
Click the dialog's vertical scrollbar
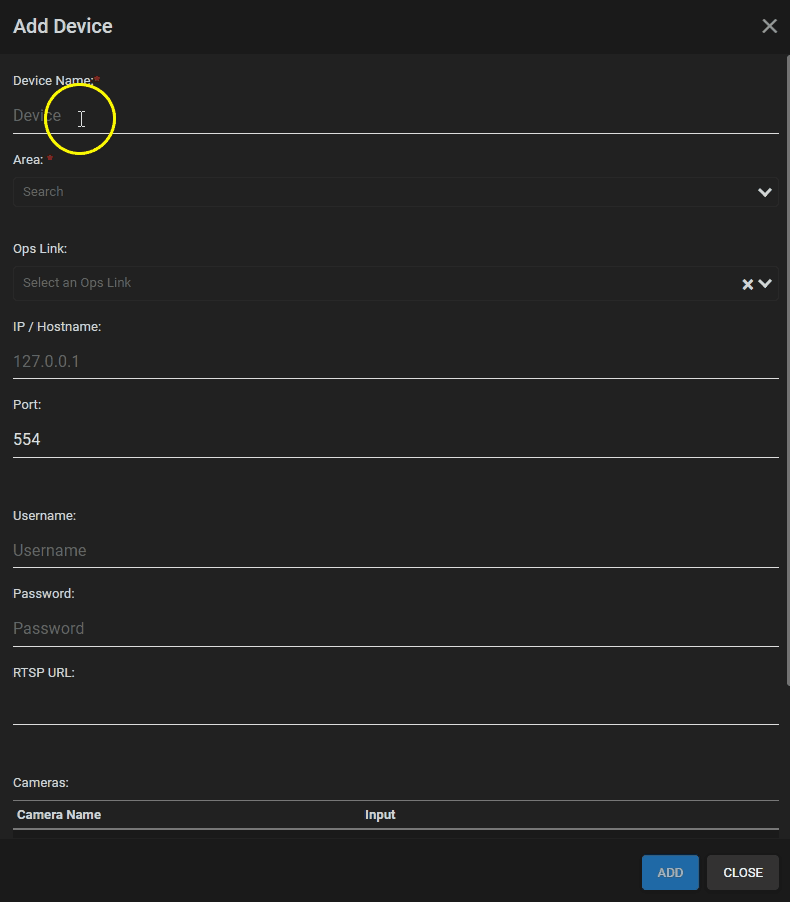(788, 370)
